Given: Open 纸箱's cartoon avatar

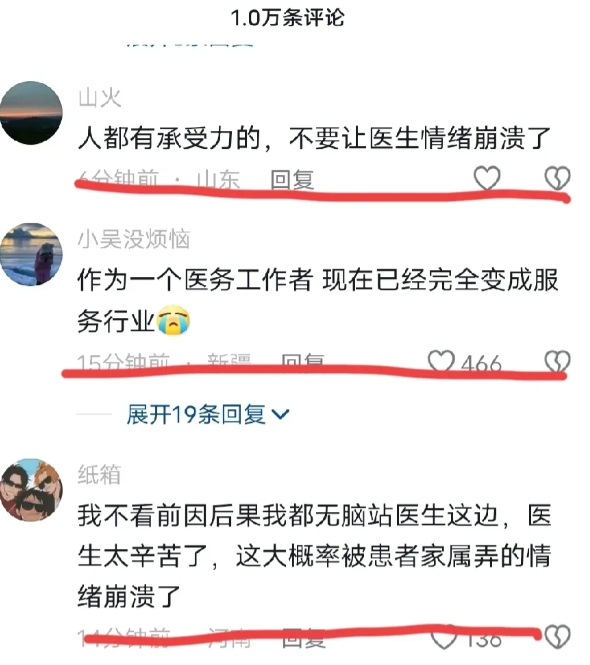Looking at the screenshot, I should 31,490.
